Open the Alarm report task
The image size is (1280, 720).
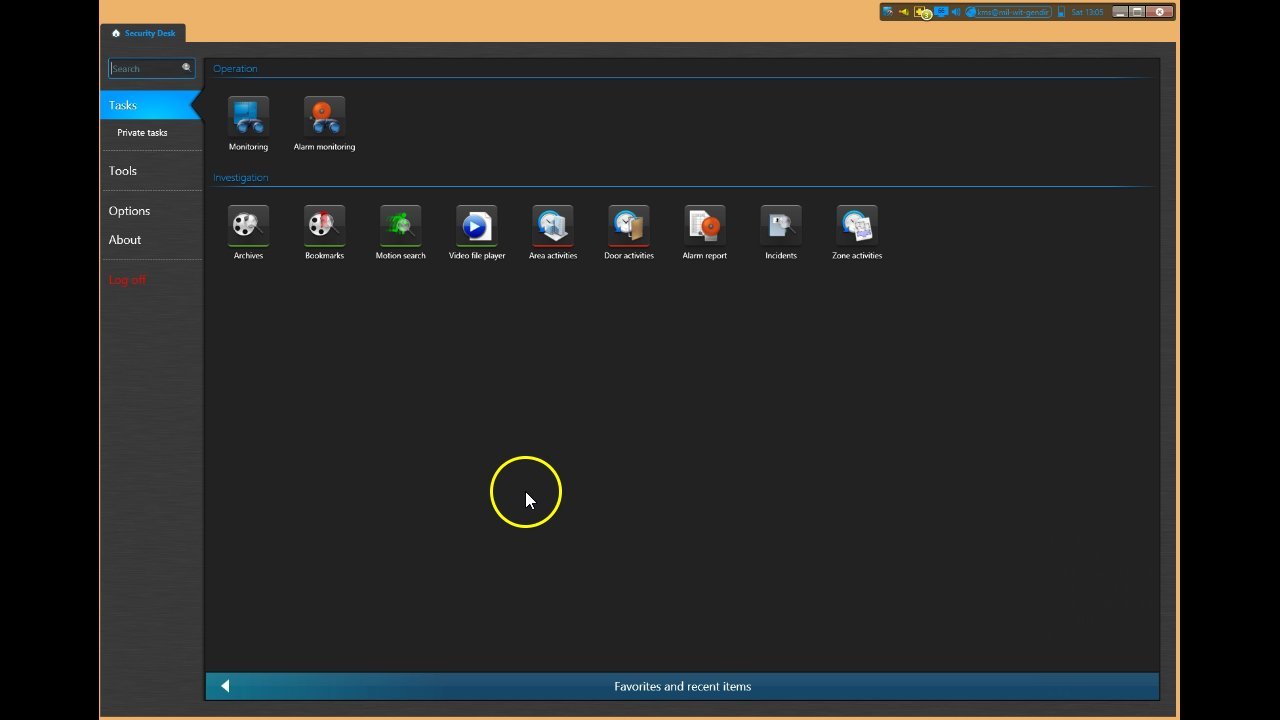(705, 226)
